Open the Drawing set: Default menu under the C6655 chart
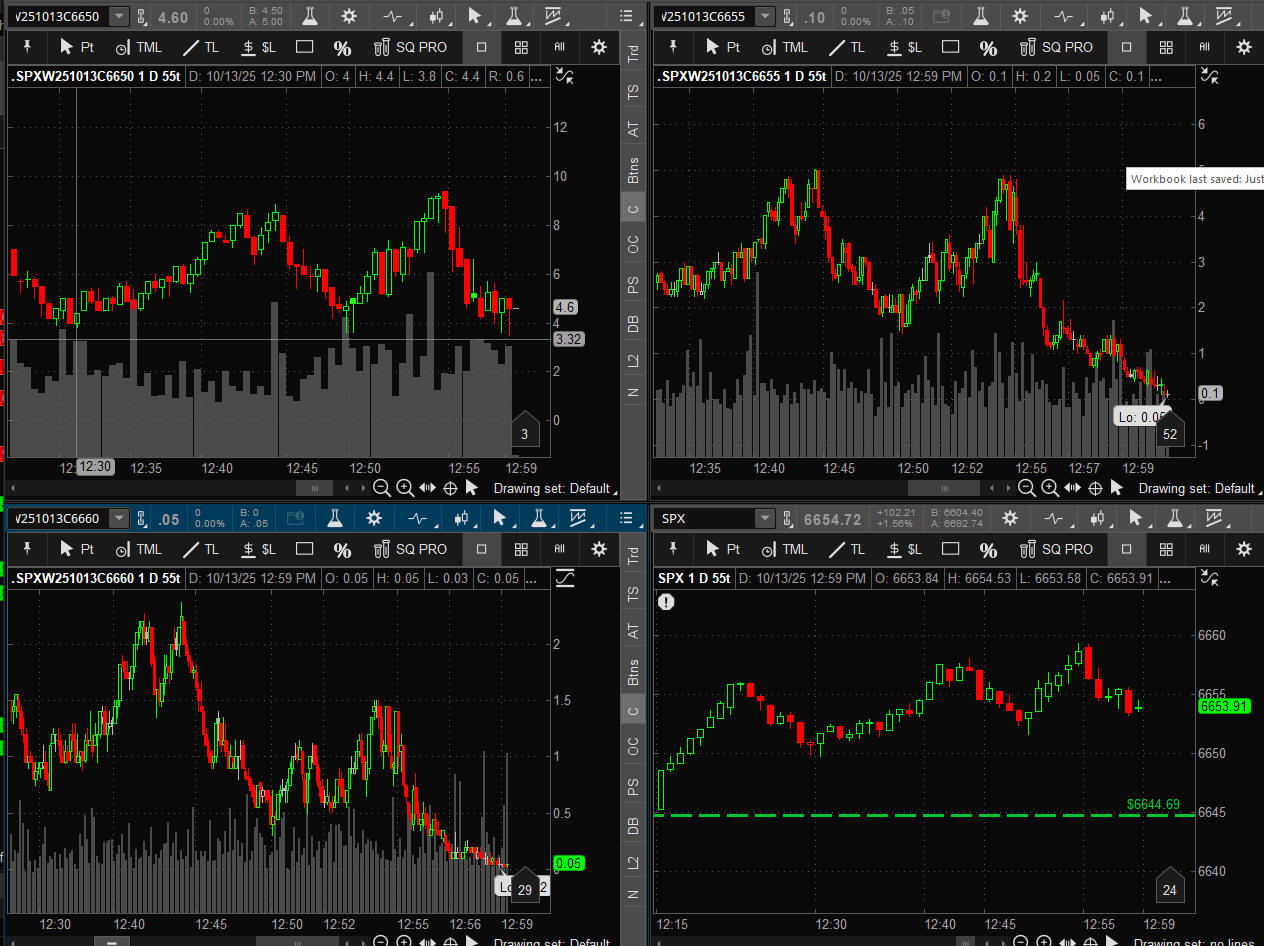 pyautogui.click(x=1198, y=488)
